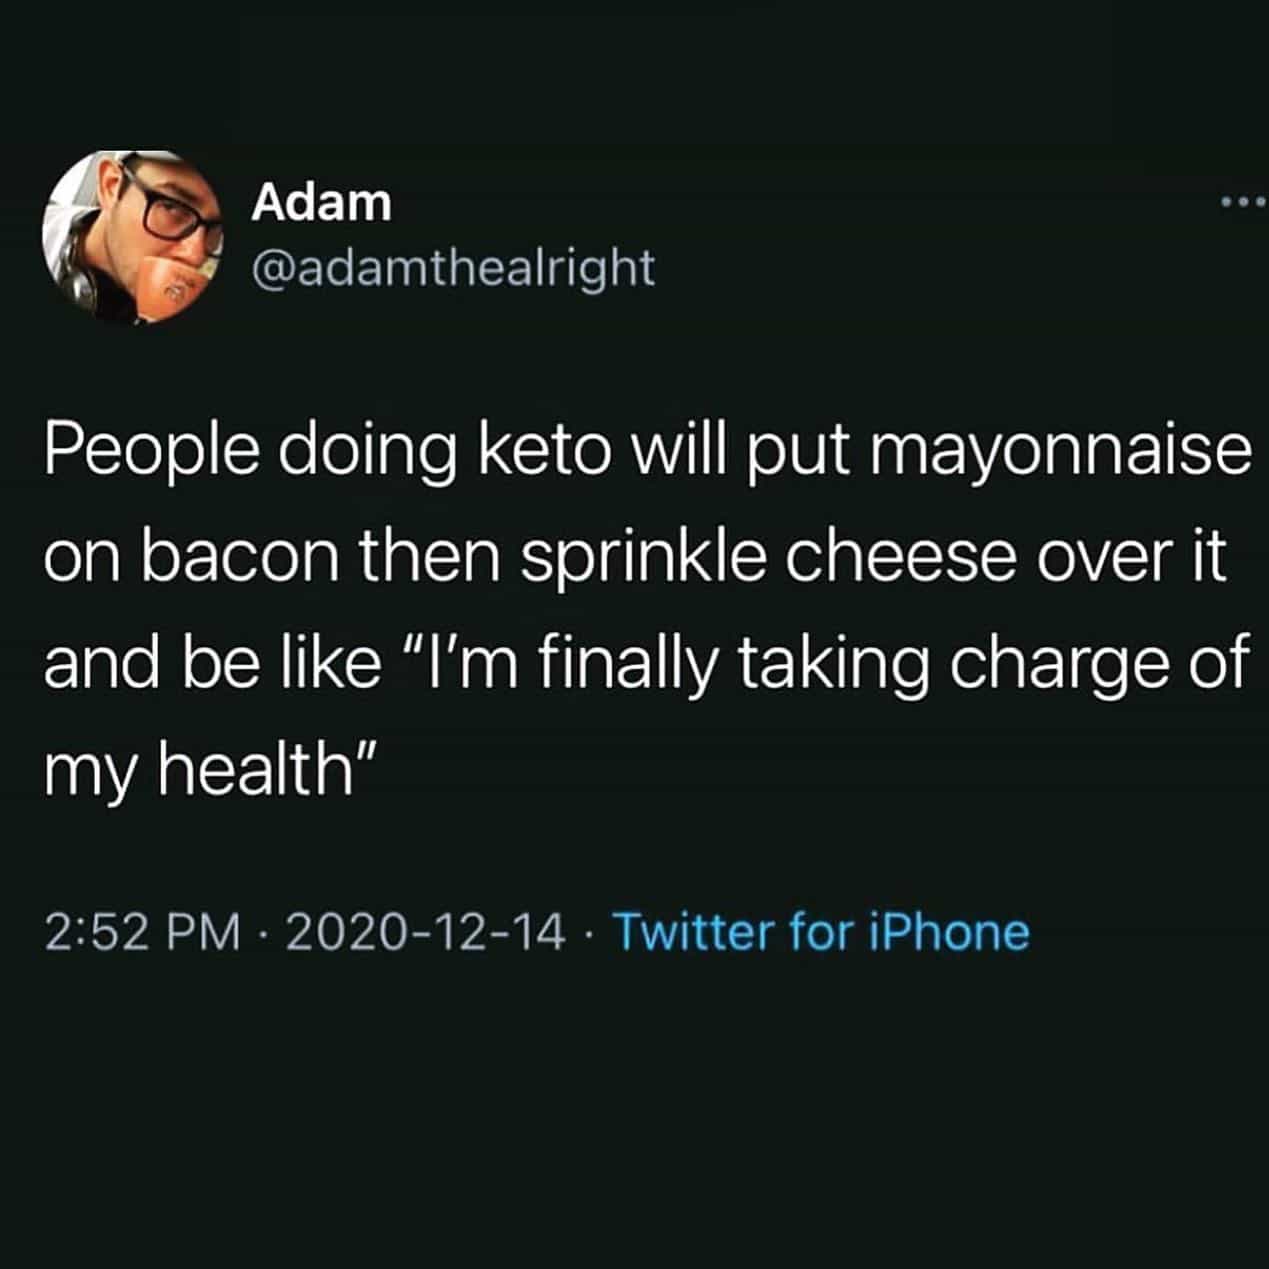Screen dimensions: 1269x1269
Task: Open the display name Adam
Action: (x=321, y=204)
